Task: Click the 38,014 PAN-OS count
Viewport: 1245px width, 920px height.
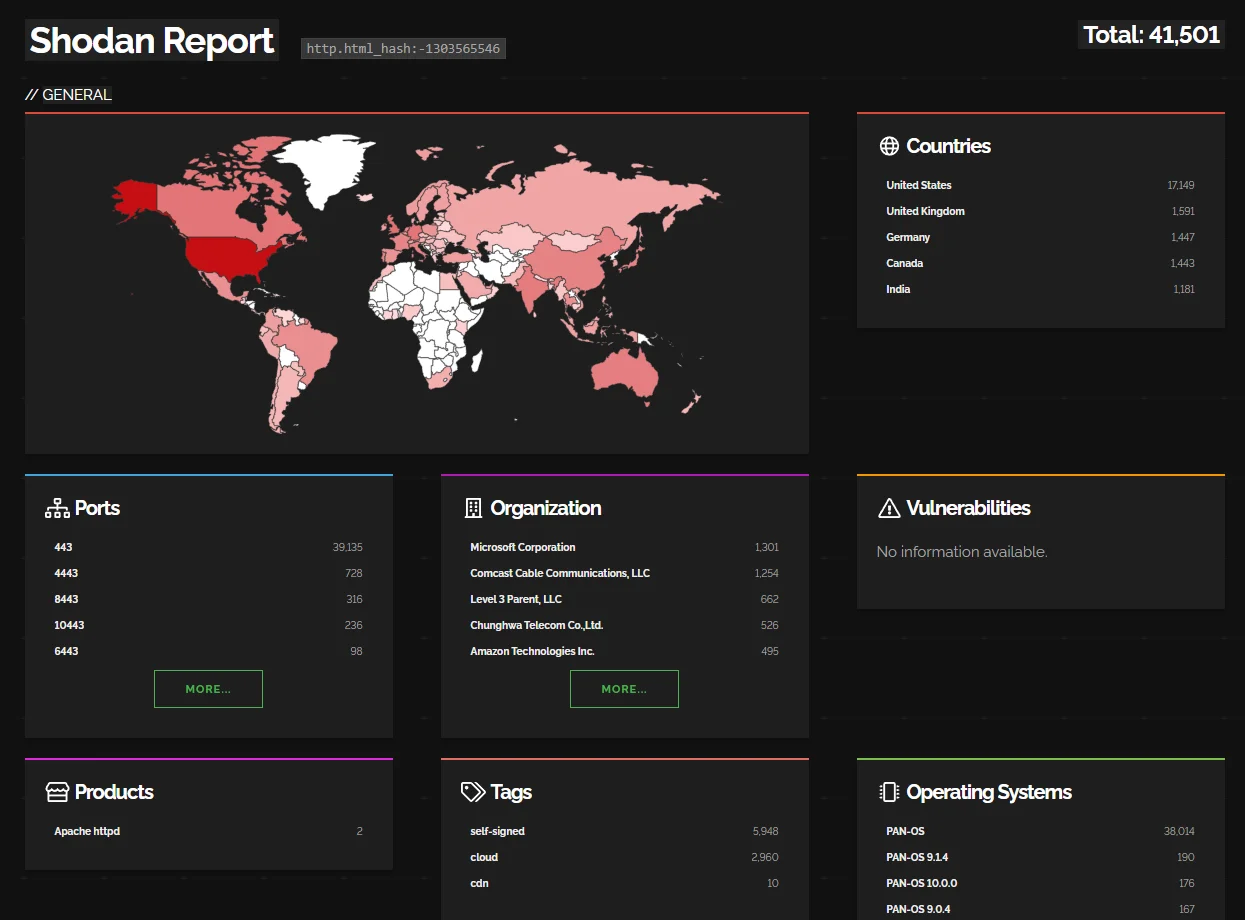Action: coord(1179,831)
